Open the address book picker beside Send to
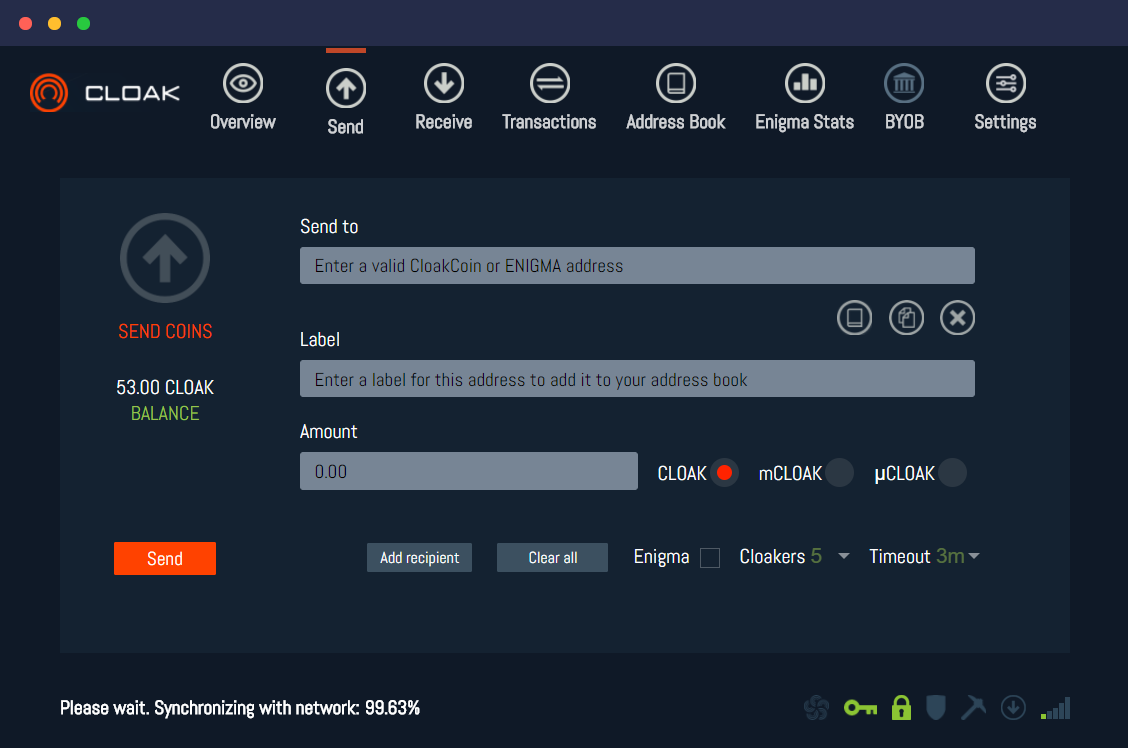This screenshot has width=1128, height=748. point(855,317)
